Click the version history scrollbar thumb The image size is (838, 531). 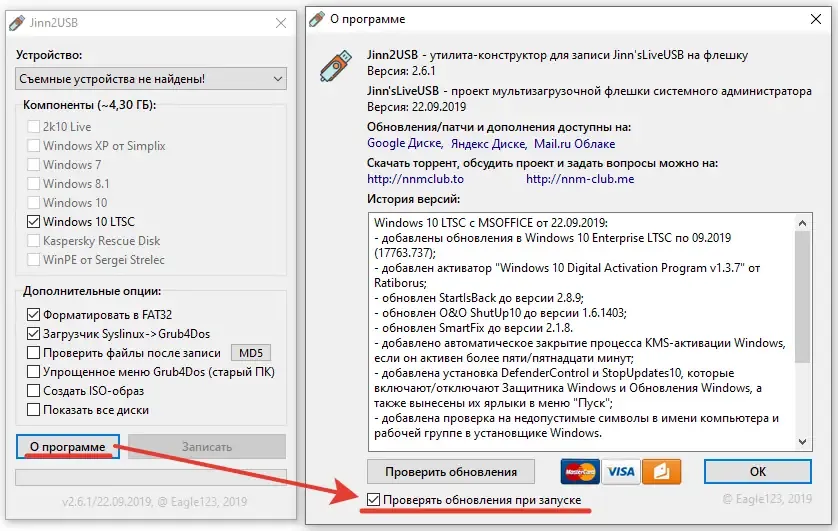(x=802, y=296)
